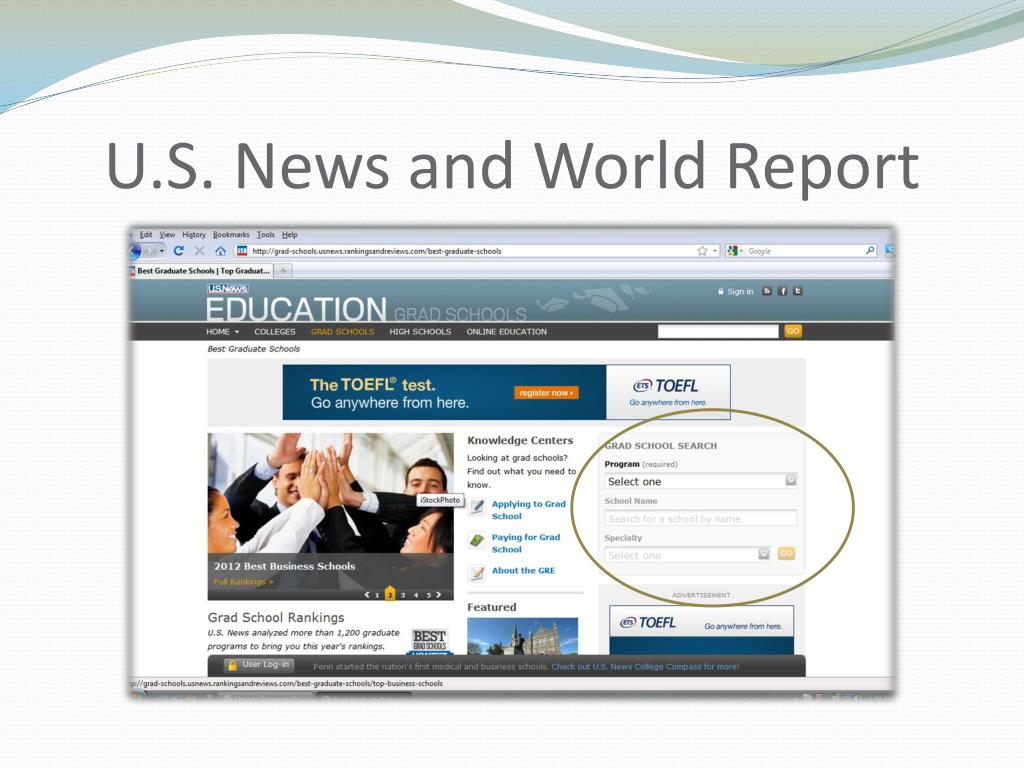Click the site identity icon in address bar
Screen dimensions: 1024x768
coord(242,251)
